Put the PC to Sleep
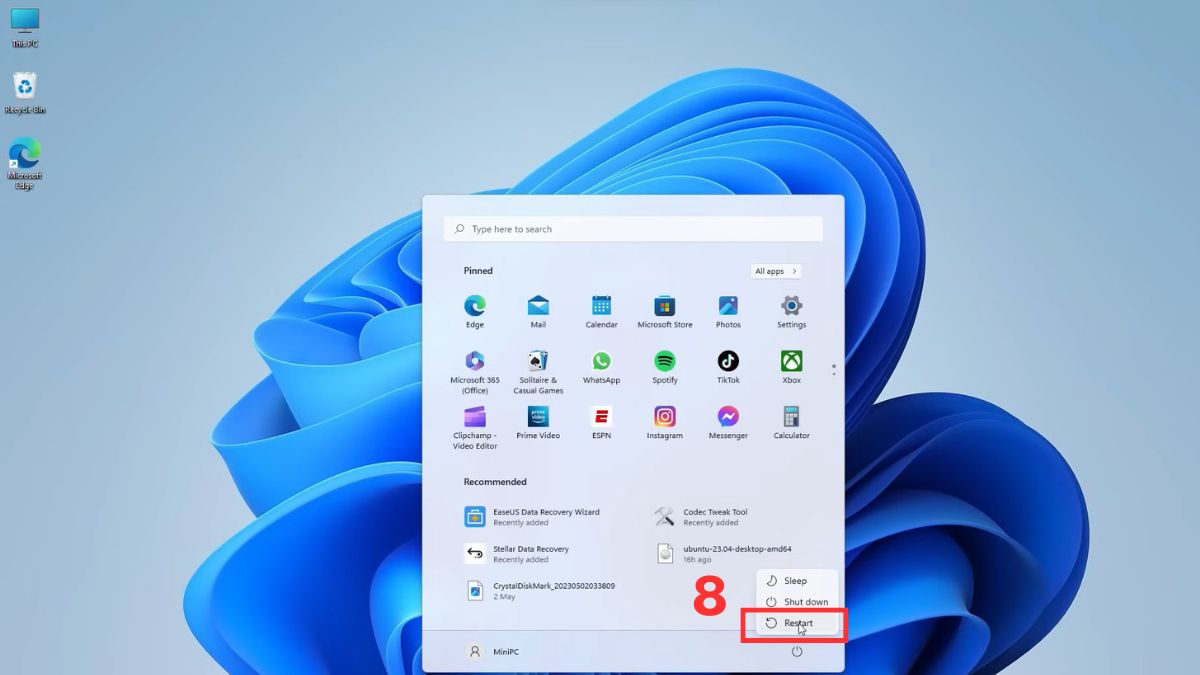This screenshot has width=1200, height=675. (797, 580)
